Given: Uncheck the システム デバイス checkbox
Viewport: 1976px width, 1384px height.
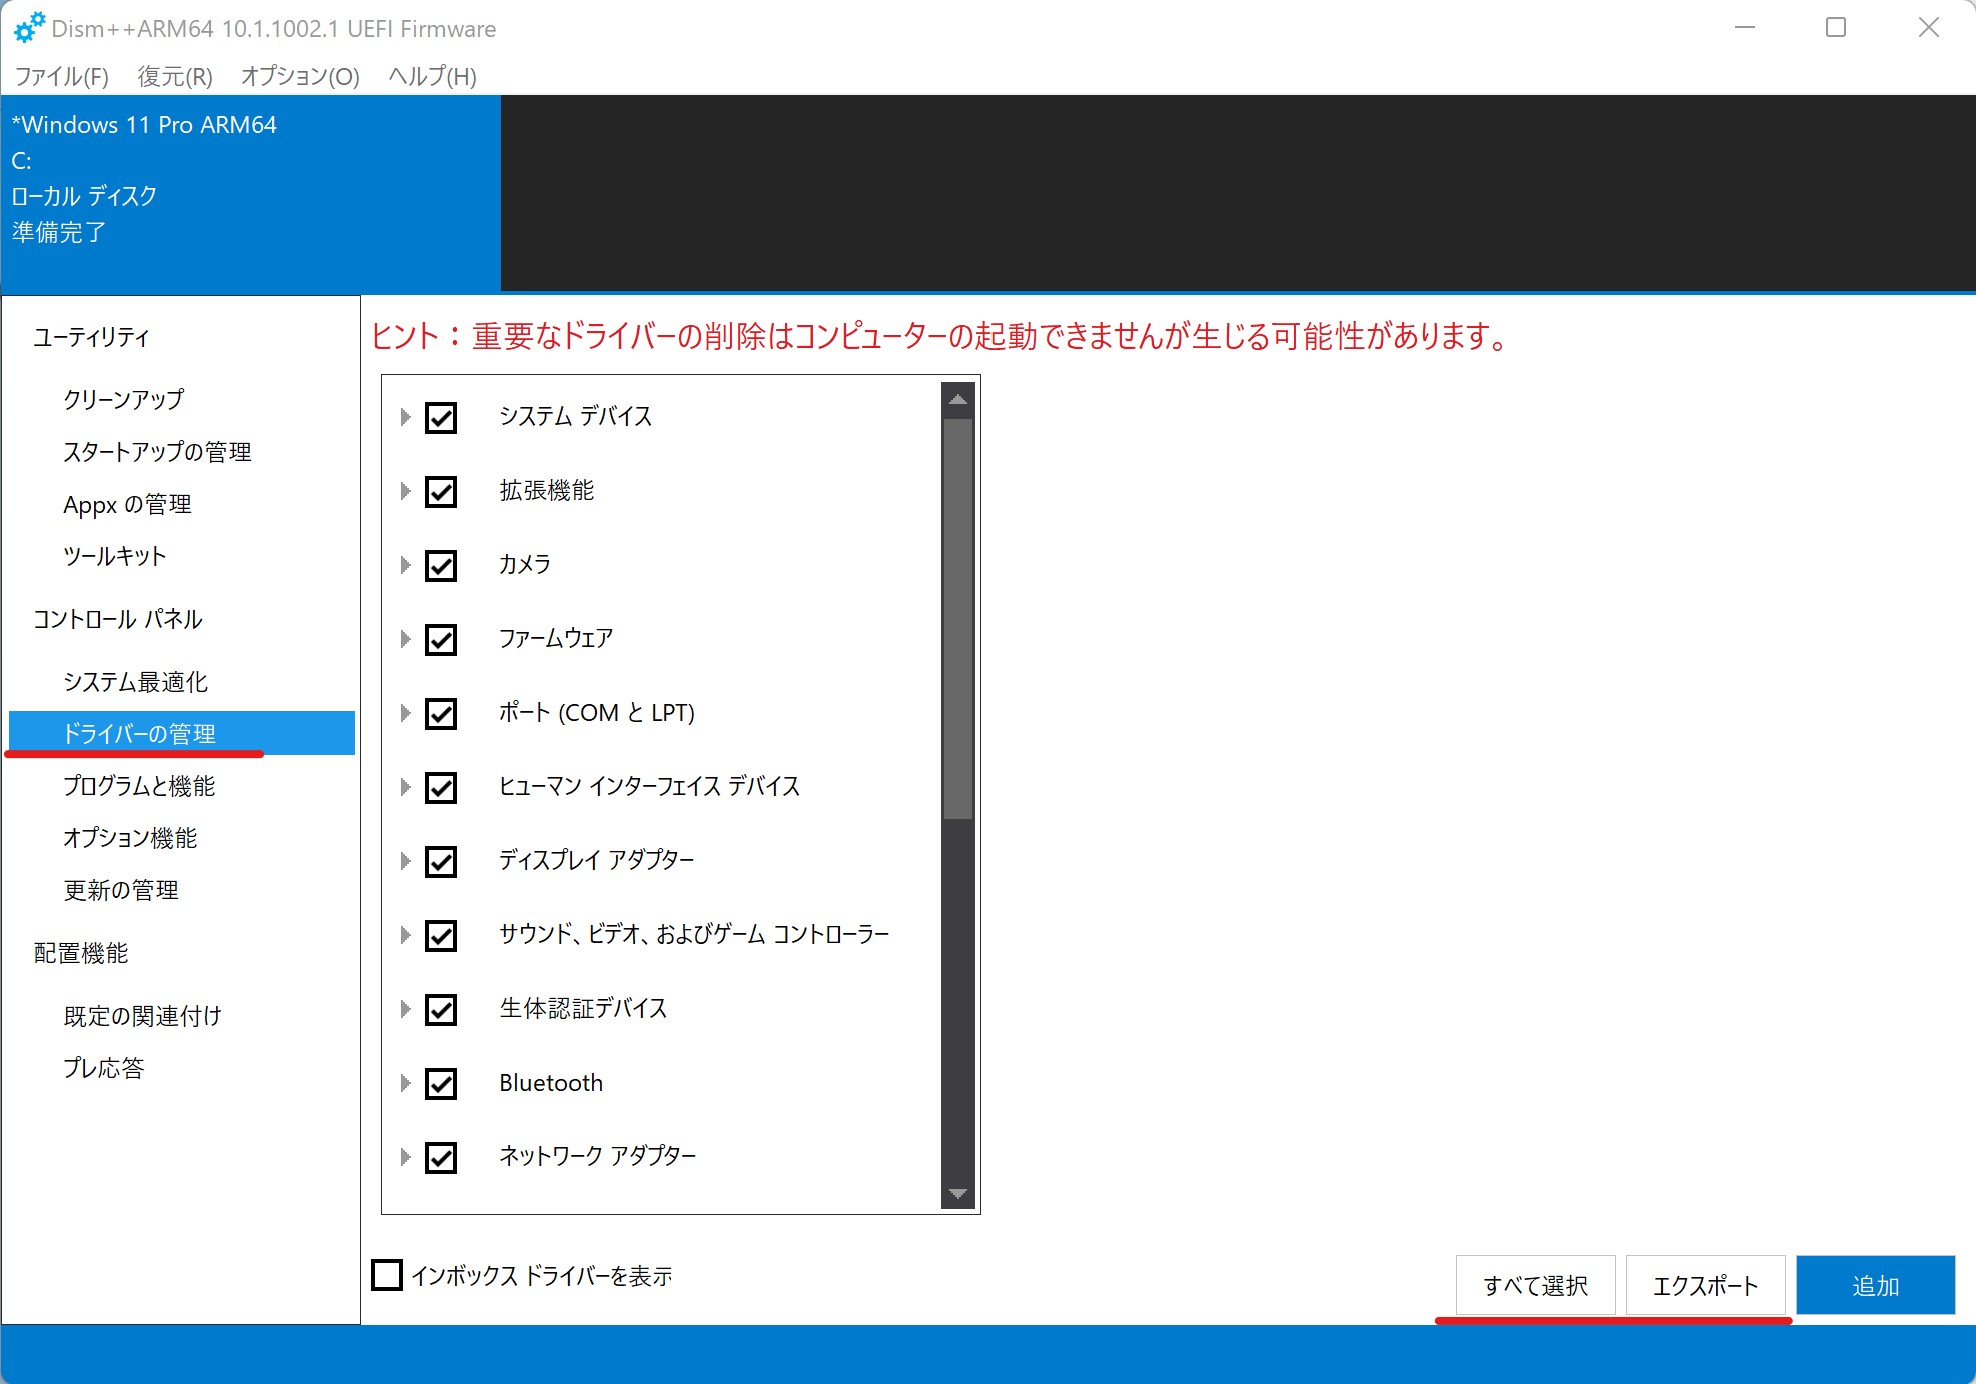Looking at the screenshot, I should (441, 417).
